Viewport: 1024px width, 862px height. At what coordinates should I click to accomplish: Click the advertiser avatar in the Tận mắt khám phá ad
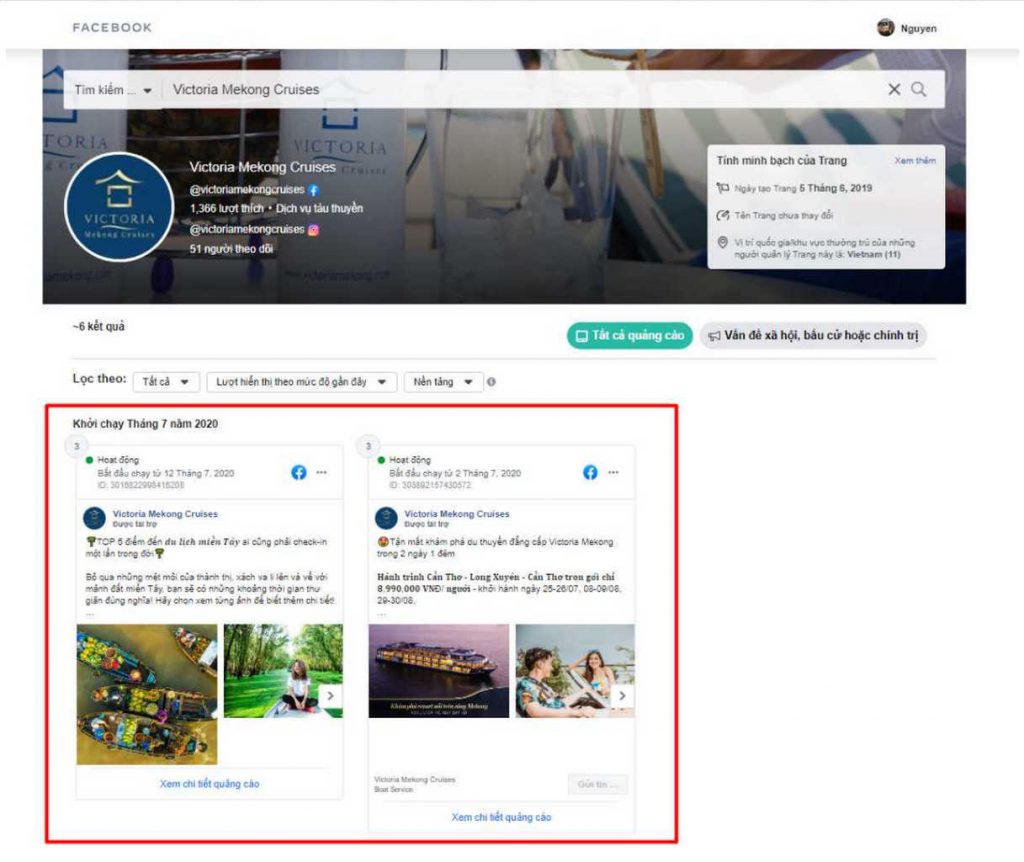(386, 519)
